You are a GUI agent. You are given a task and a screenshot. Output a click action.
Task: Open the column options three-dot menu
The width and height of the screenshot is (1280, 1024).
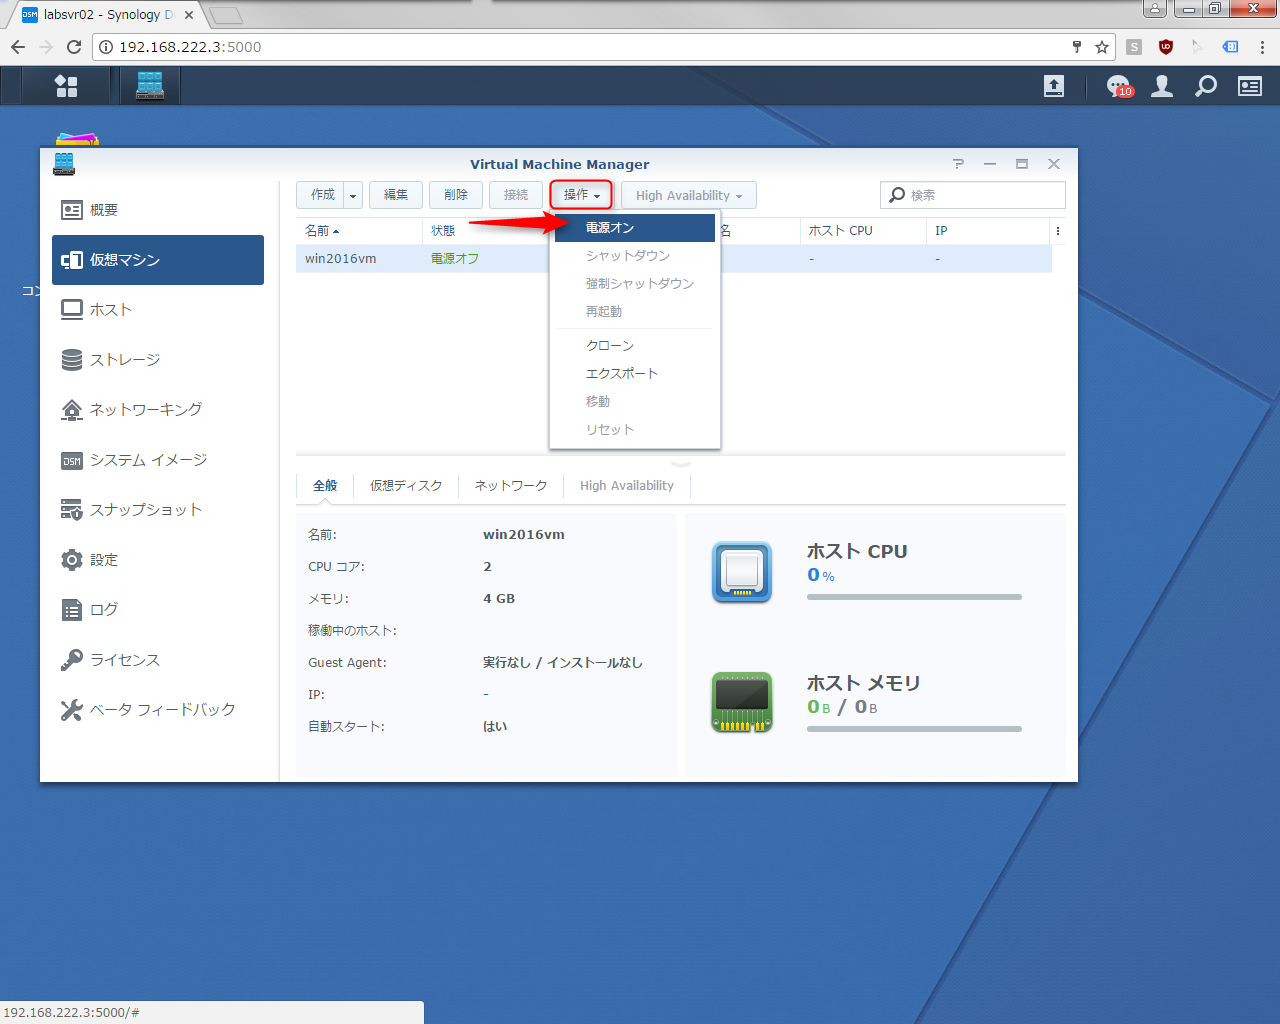1058,231
